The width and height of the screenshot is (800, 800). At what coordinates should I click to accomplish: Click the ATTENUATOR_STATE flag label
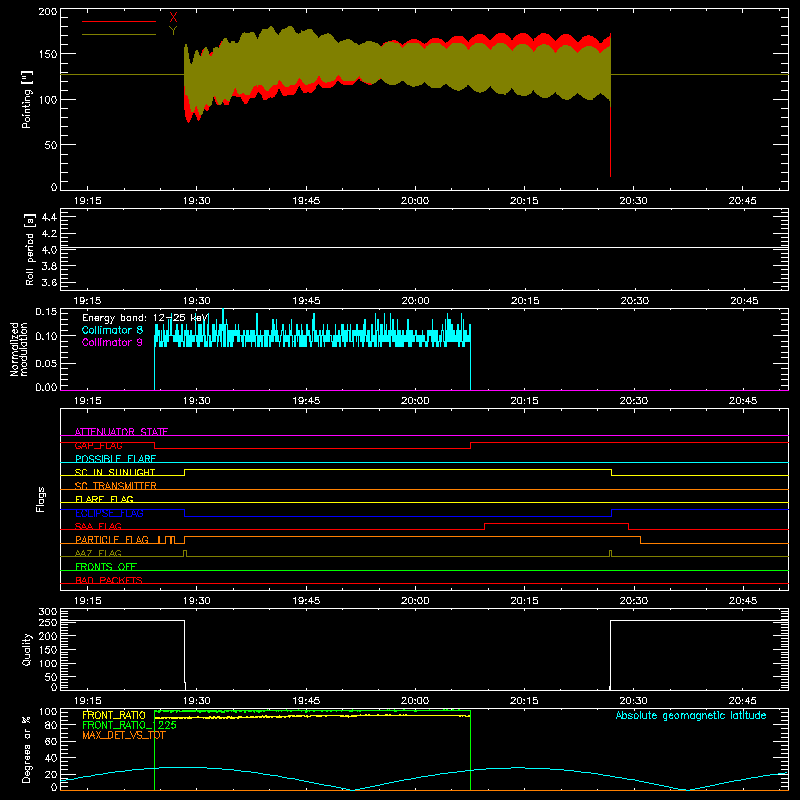pos(121,432)
